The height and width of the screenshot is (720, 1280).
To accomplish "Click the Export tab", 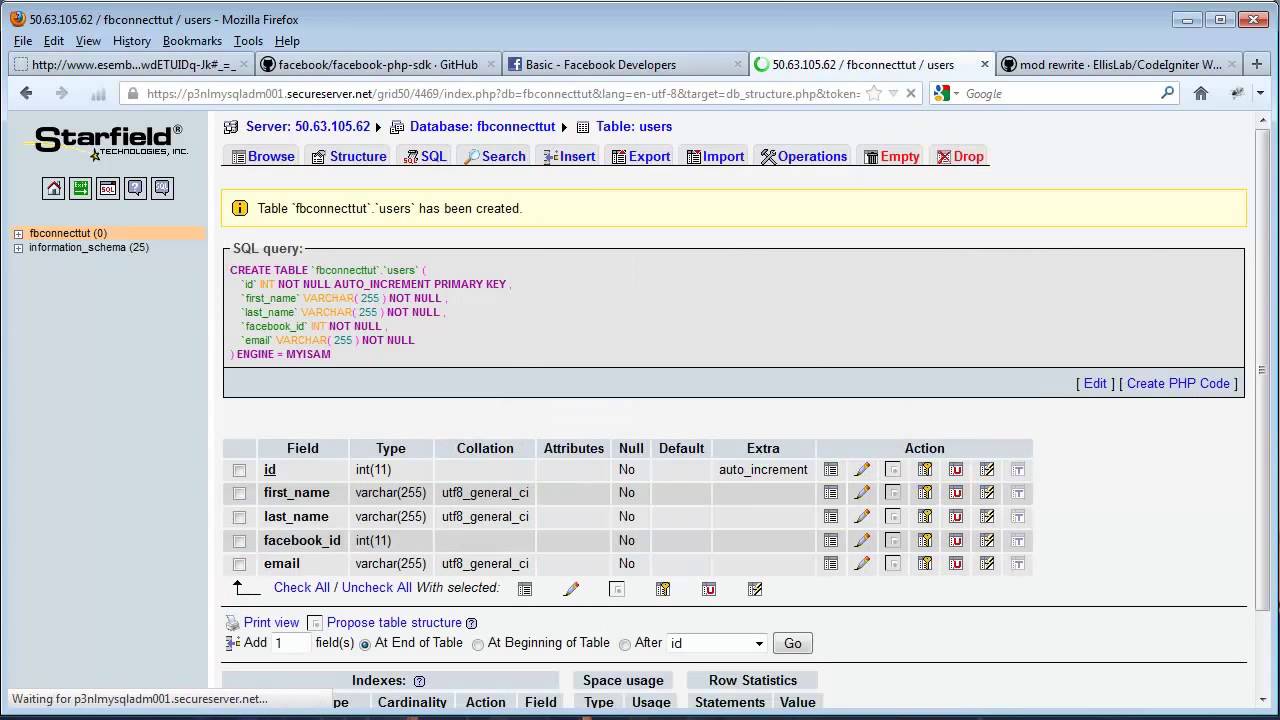I will (x=641, y=156).
